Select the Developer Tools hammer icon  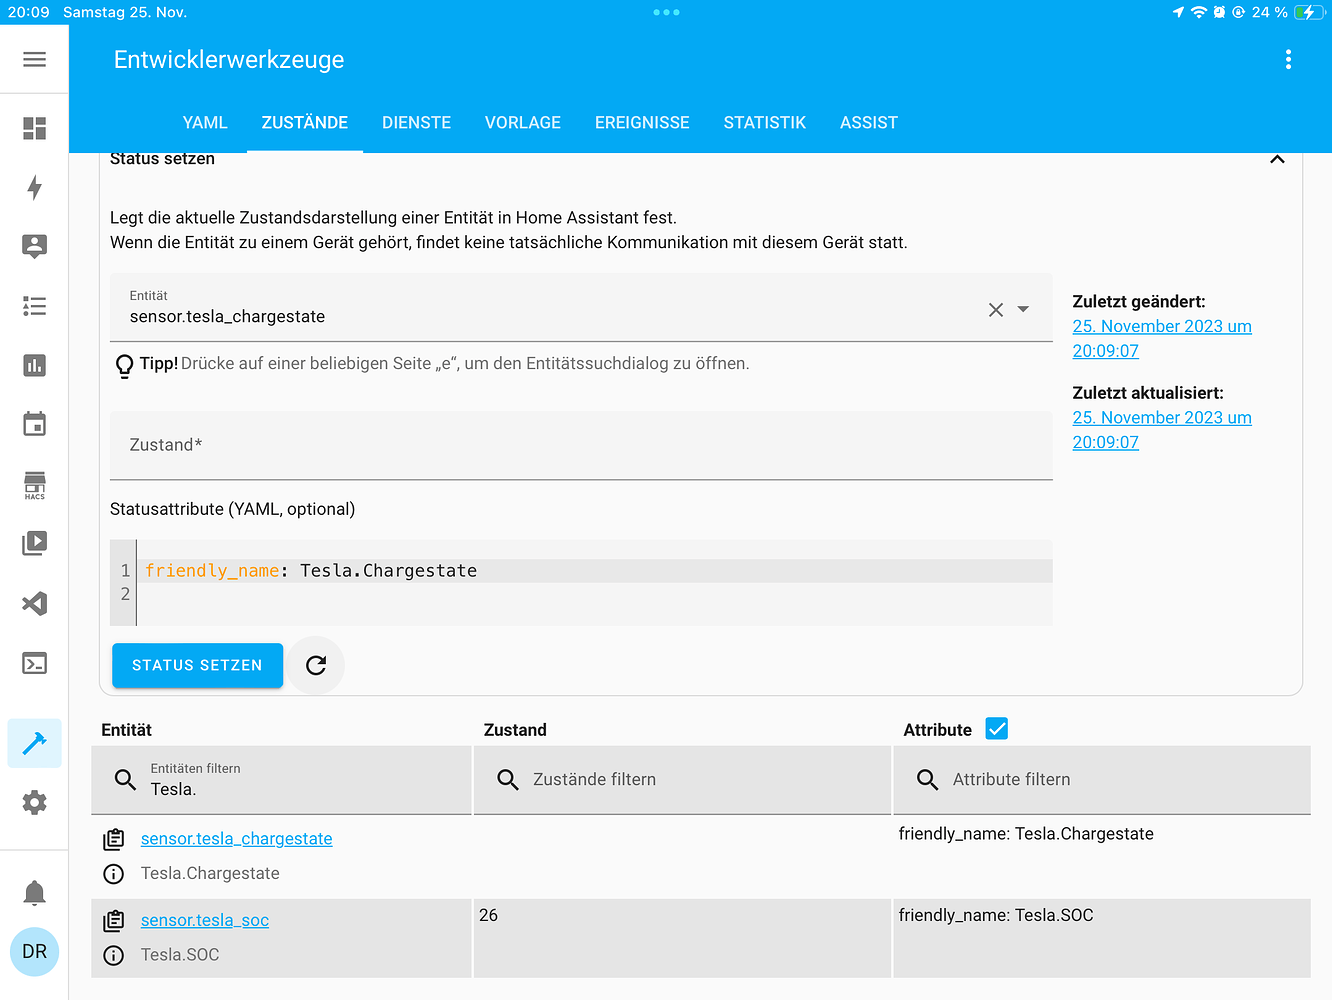click(34, 743)
